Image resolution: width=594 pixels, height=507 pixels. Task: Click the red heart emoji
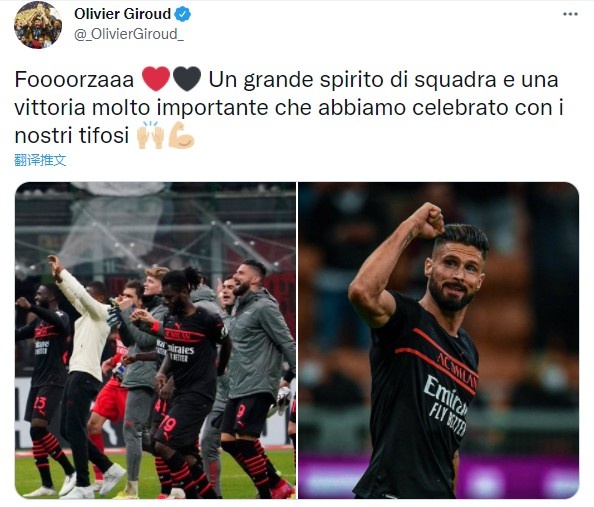click(x=156, y=79)
